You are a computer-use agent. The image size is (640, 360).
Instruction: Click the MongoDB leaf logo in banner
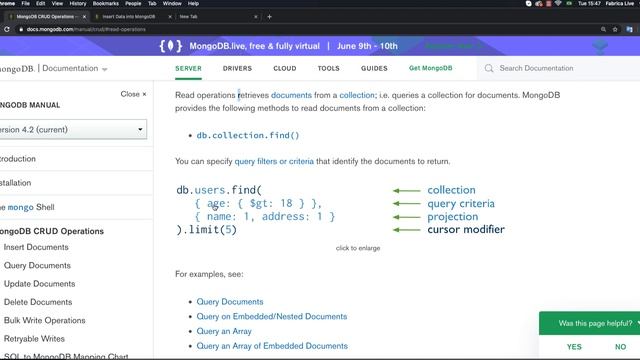(171, 46)
